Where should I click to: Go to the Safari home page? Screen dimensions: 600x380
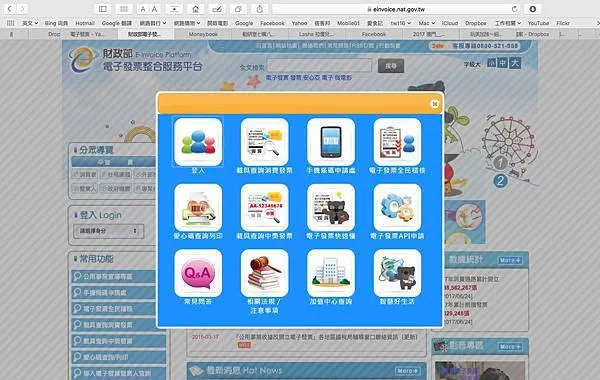pyautogui.click(x=196, y=9)
